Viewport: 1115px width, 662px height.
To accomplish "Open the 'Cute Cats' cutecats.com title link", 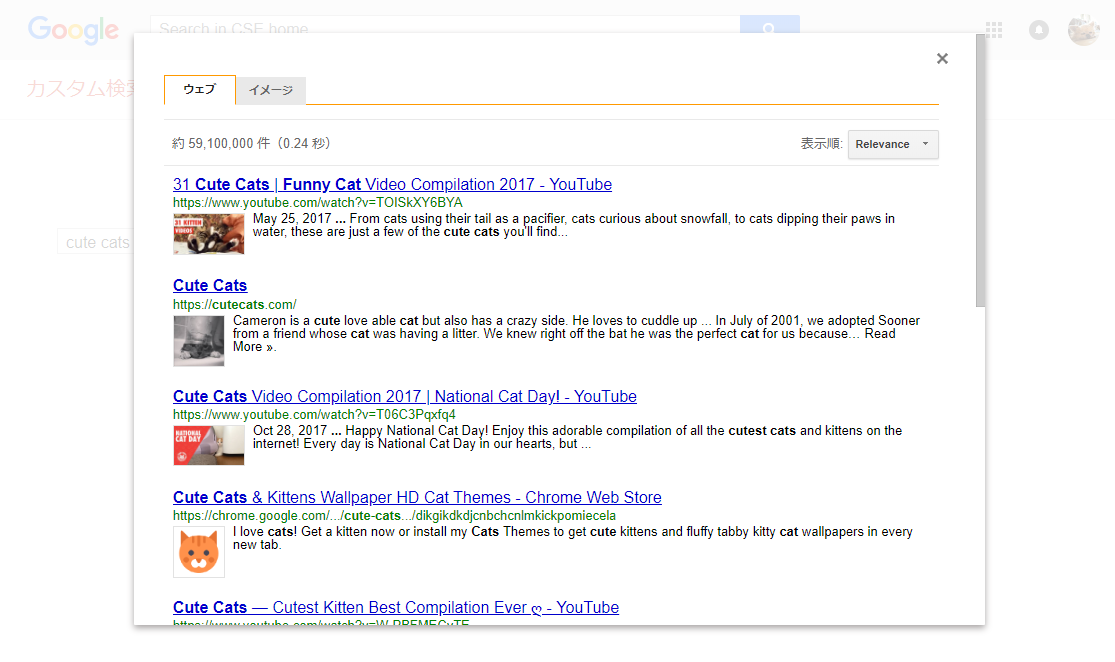I will [x=210, y=285].
